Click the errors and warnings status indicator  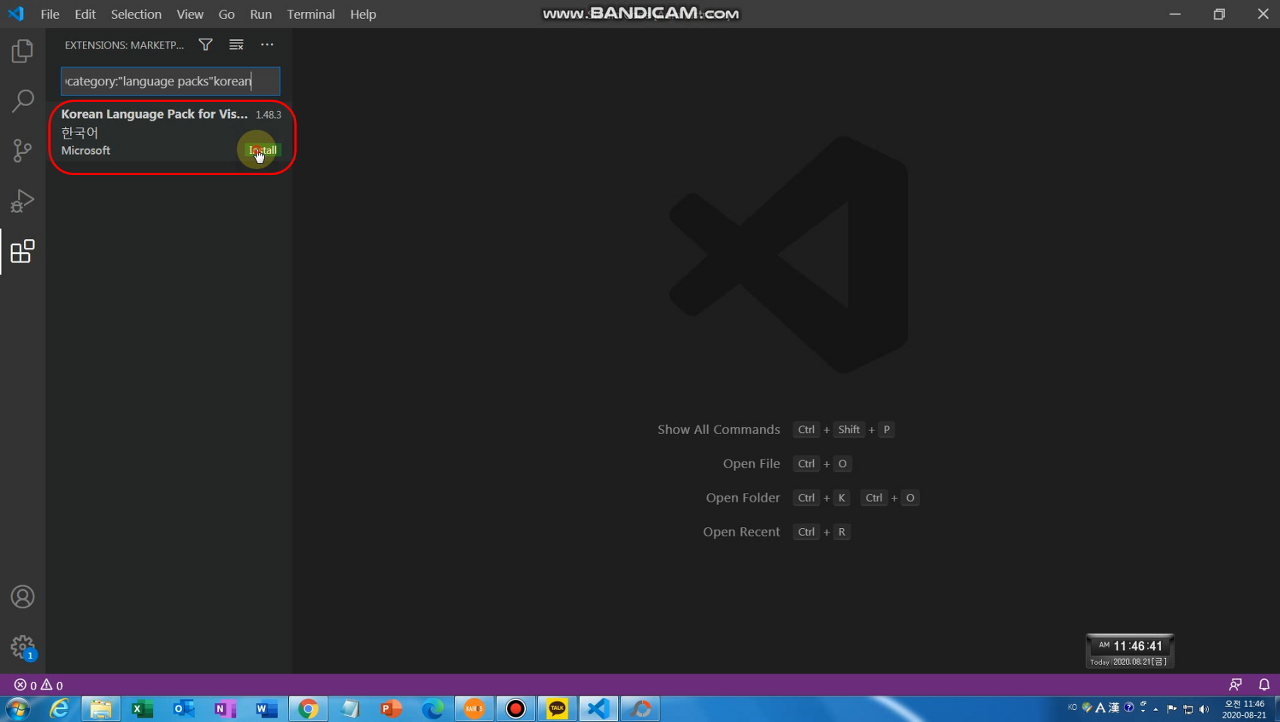[38, 685]
